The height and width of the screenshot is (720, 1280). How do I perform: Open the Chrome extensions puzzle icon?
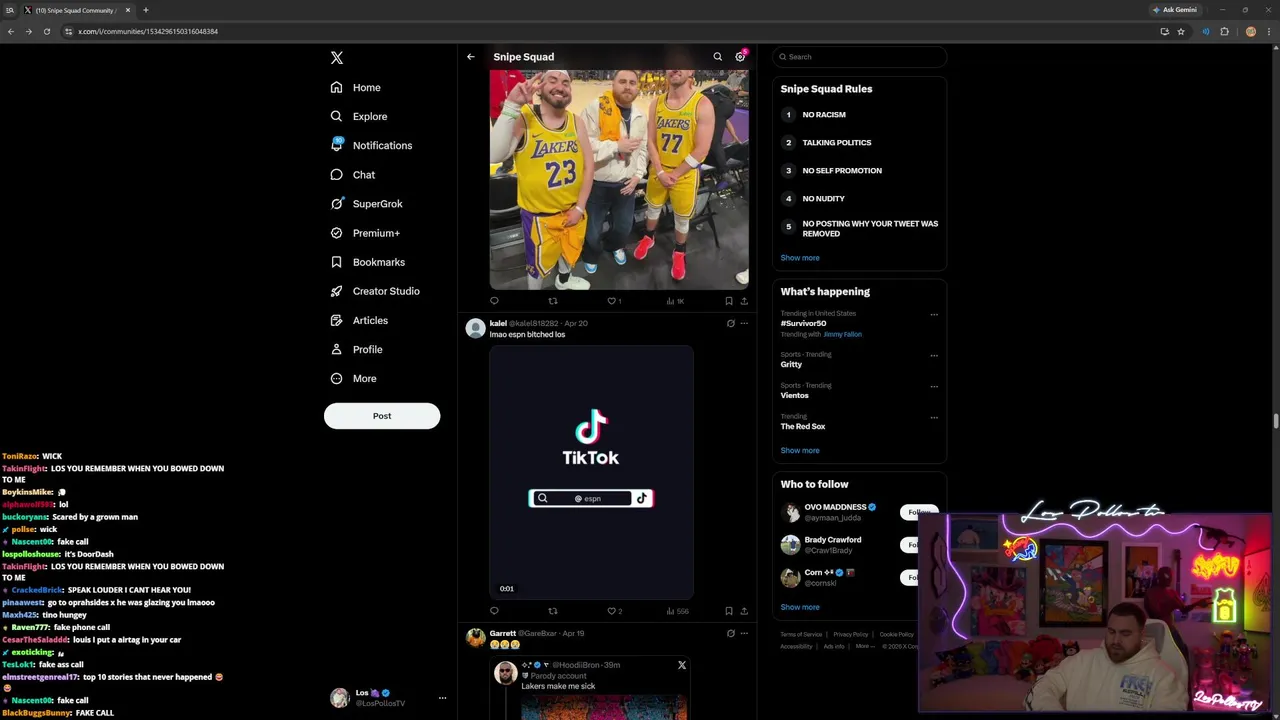1224,32
